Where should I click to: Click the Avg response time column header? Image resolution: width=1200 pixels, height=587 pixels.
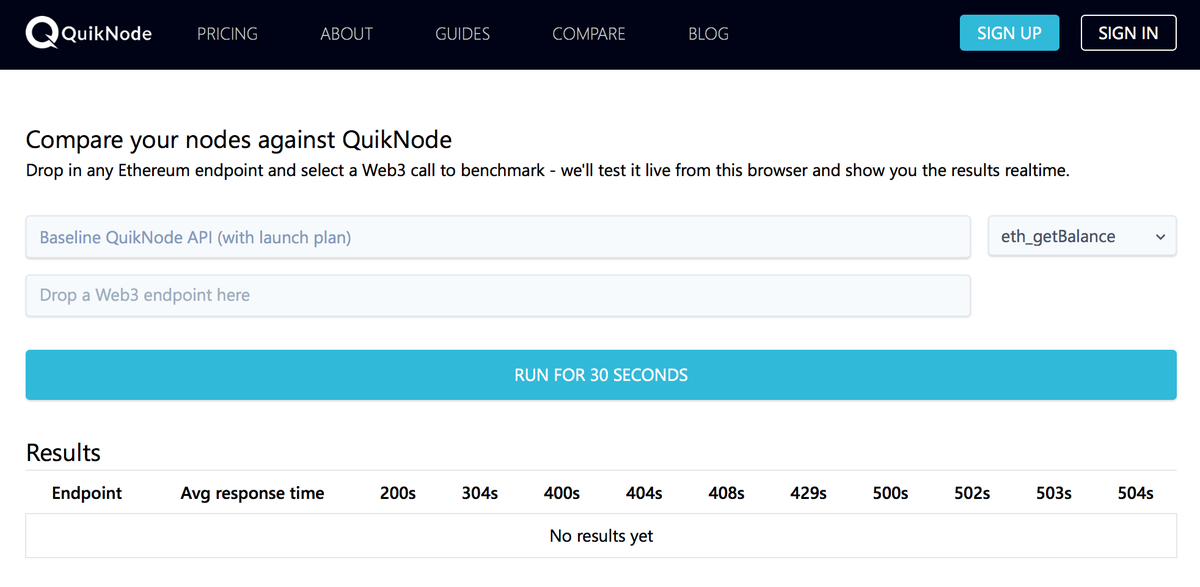click(252, 493)
